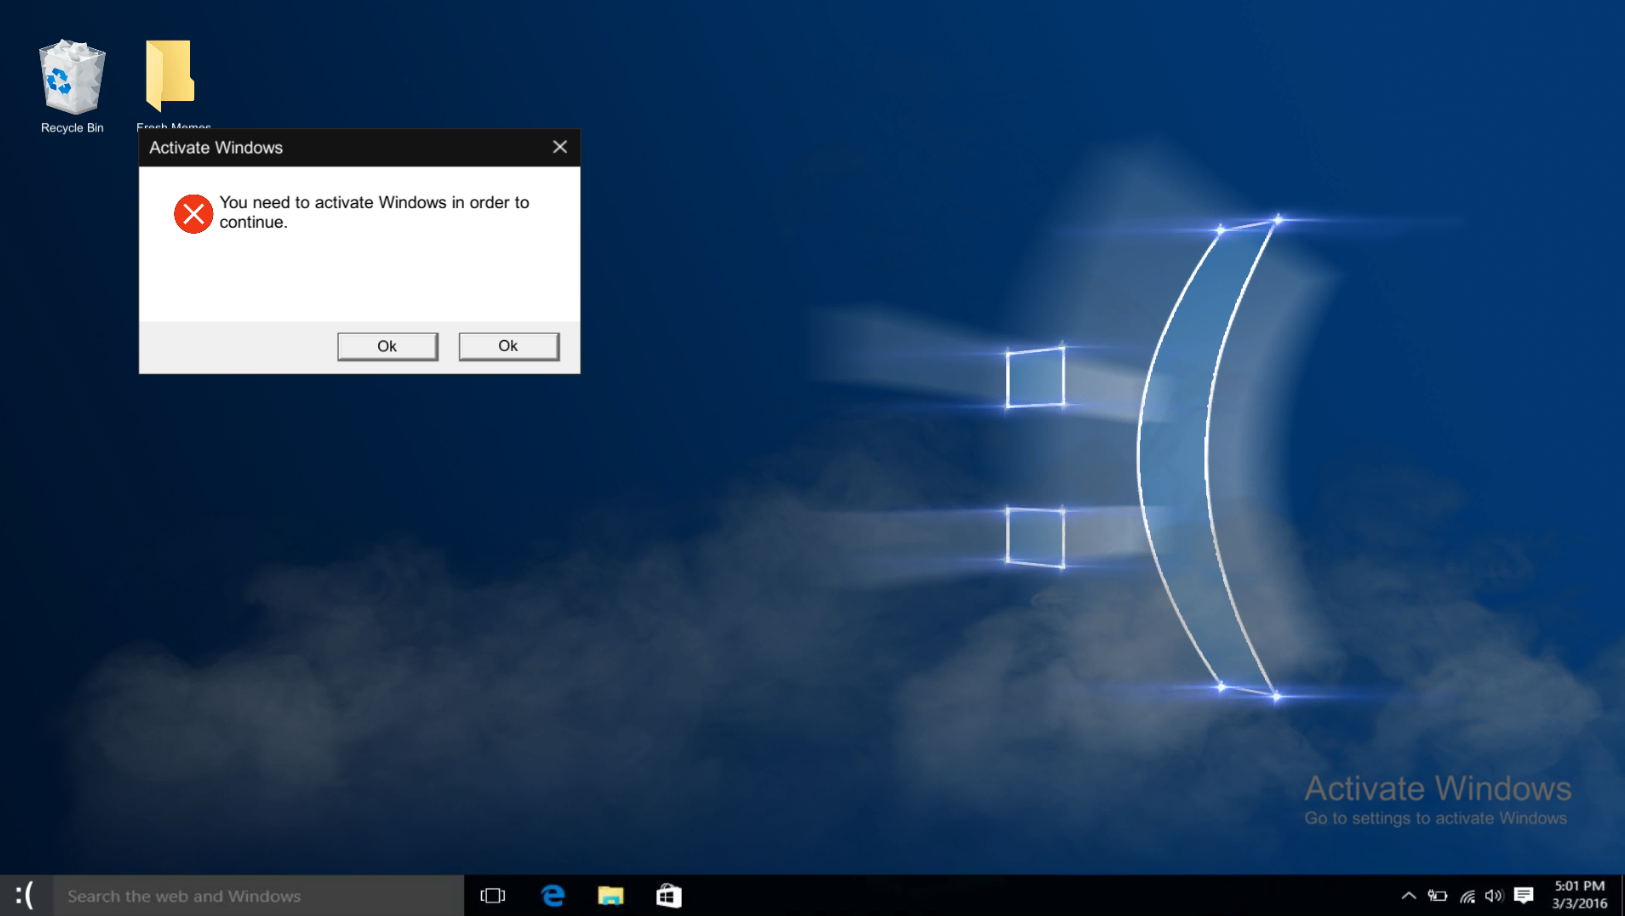Image resolution: width=1625 pixels, height=916 pixels.
Task: Open File Explorer from the taskbar
Action: [x=611, y=895]
